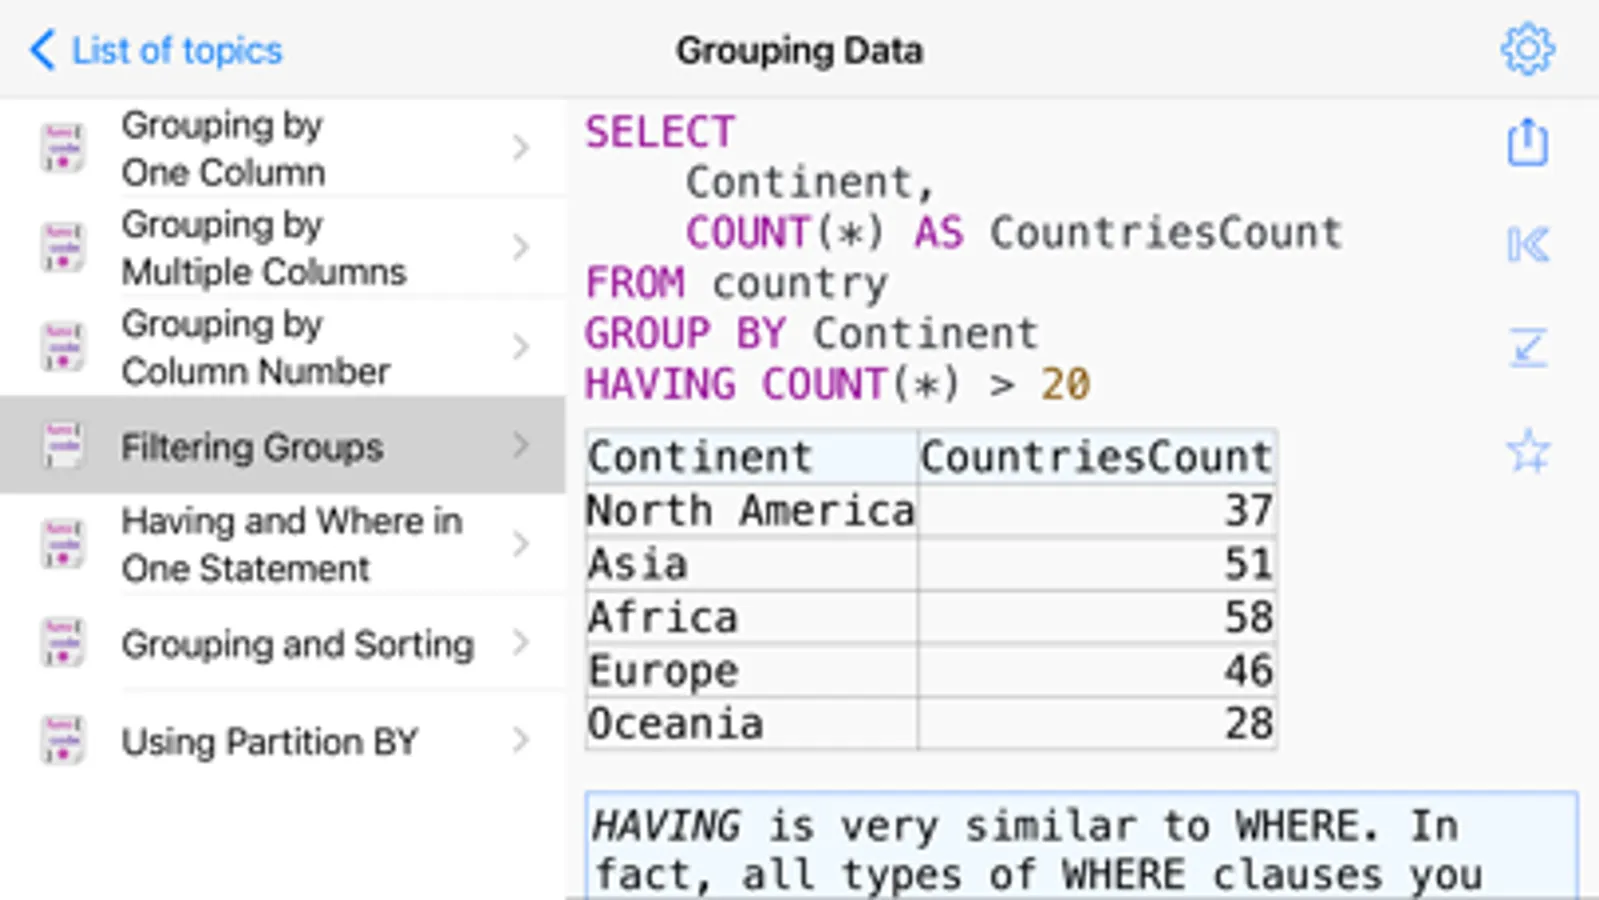The width and height of the screenshot is (1599, 900).
Task: Mark this lesson with star icon
Action: (1527, 451)
